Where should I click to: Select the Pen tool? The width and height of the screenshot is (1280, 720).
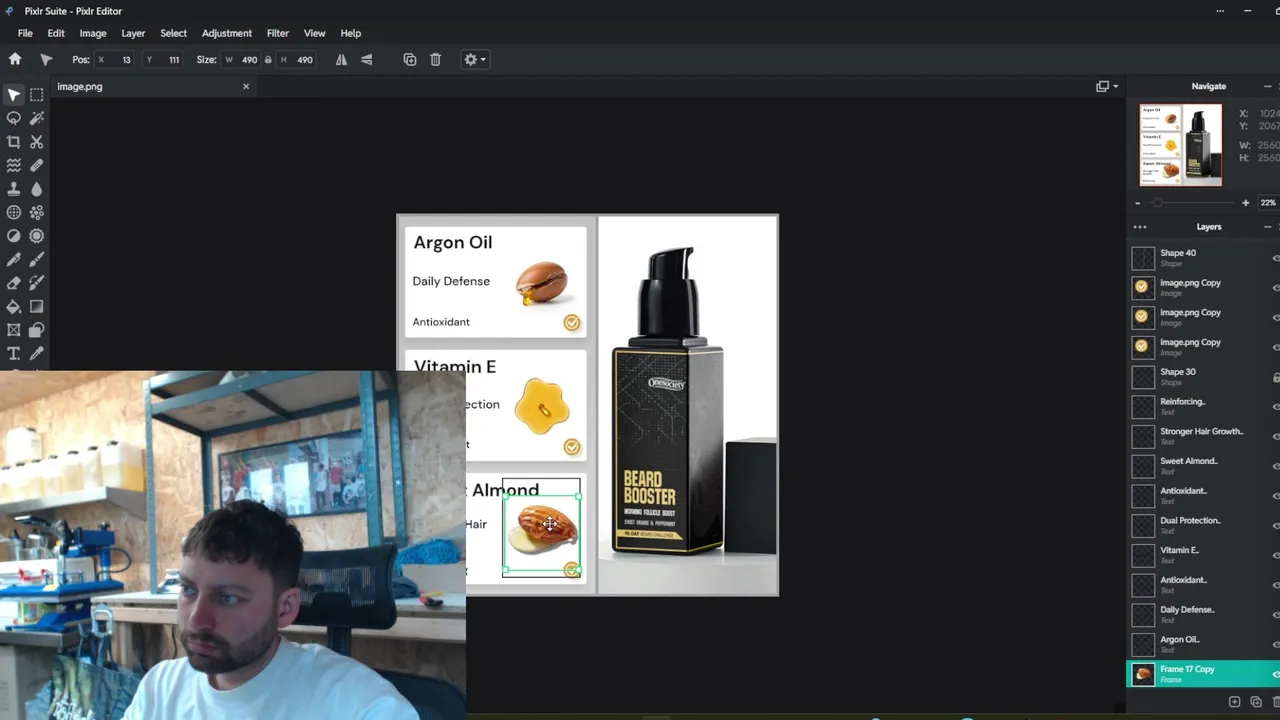[x=14, y=259]
